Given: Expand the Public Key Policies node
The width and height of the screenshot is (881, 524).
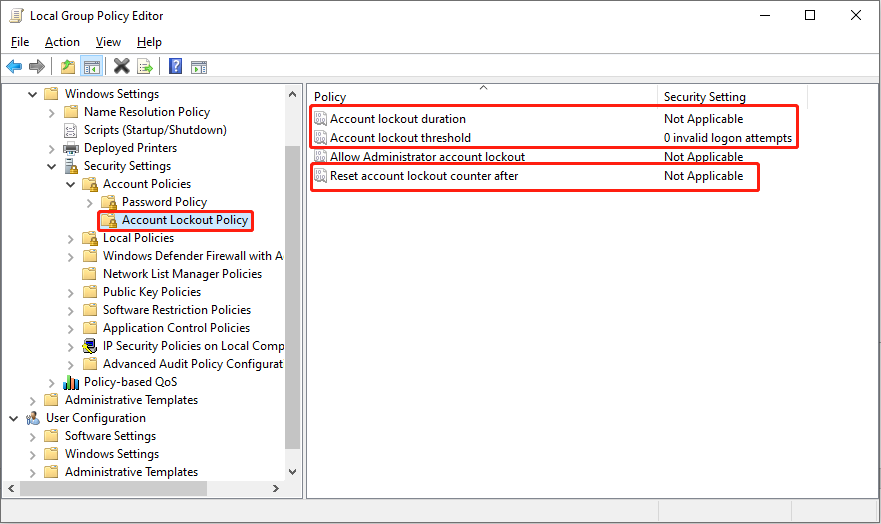Looking at the screenshot, I should (71, 293).
